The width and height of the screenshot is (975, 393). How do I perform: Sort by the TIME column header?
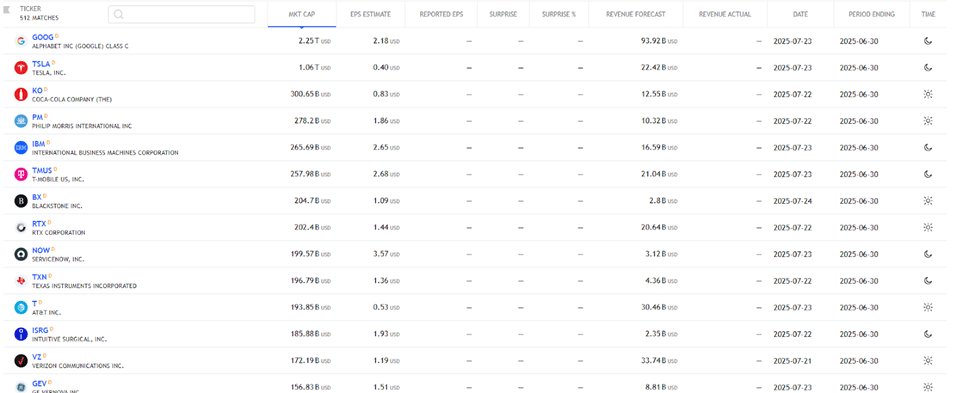(x=928, y=14)
